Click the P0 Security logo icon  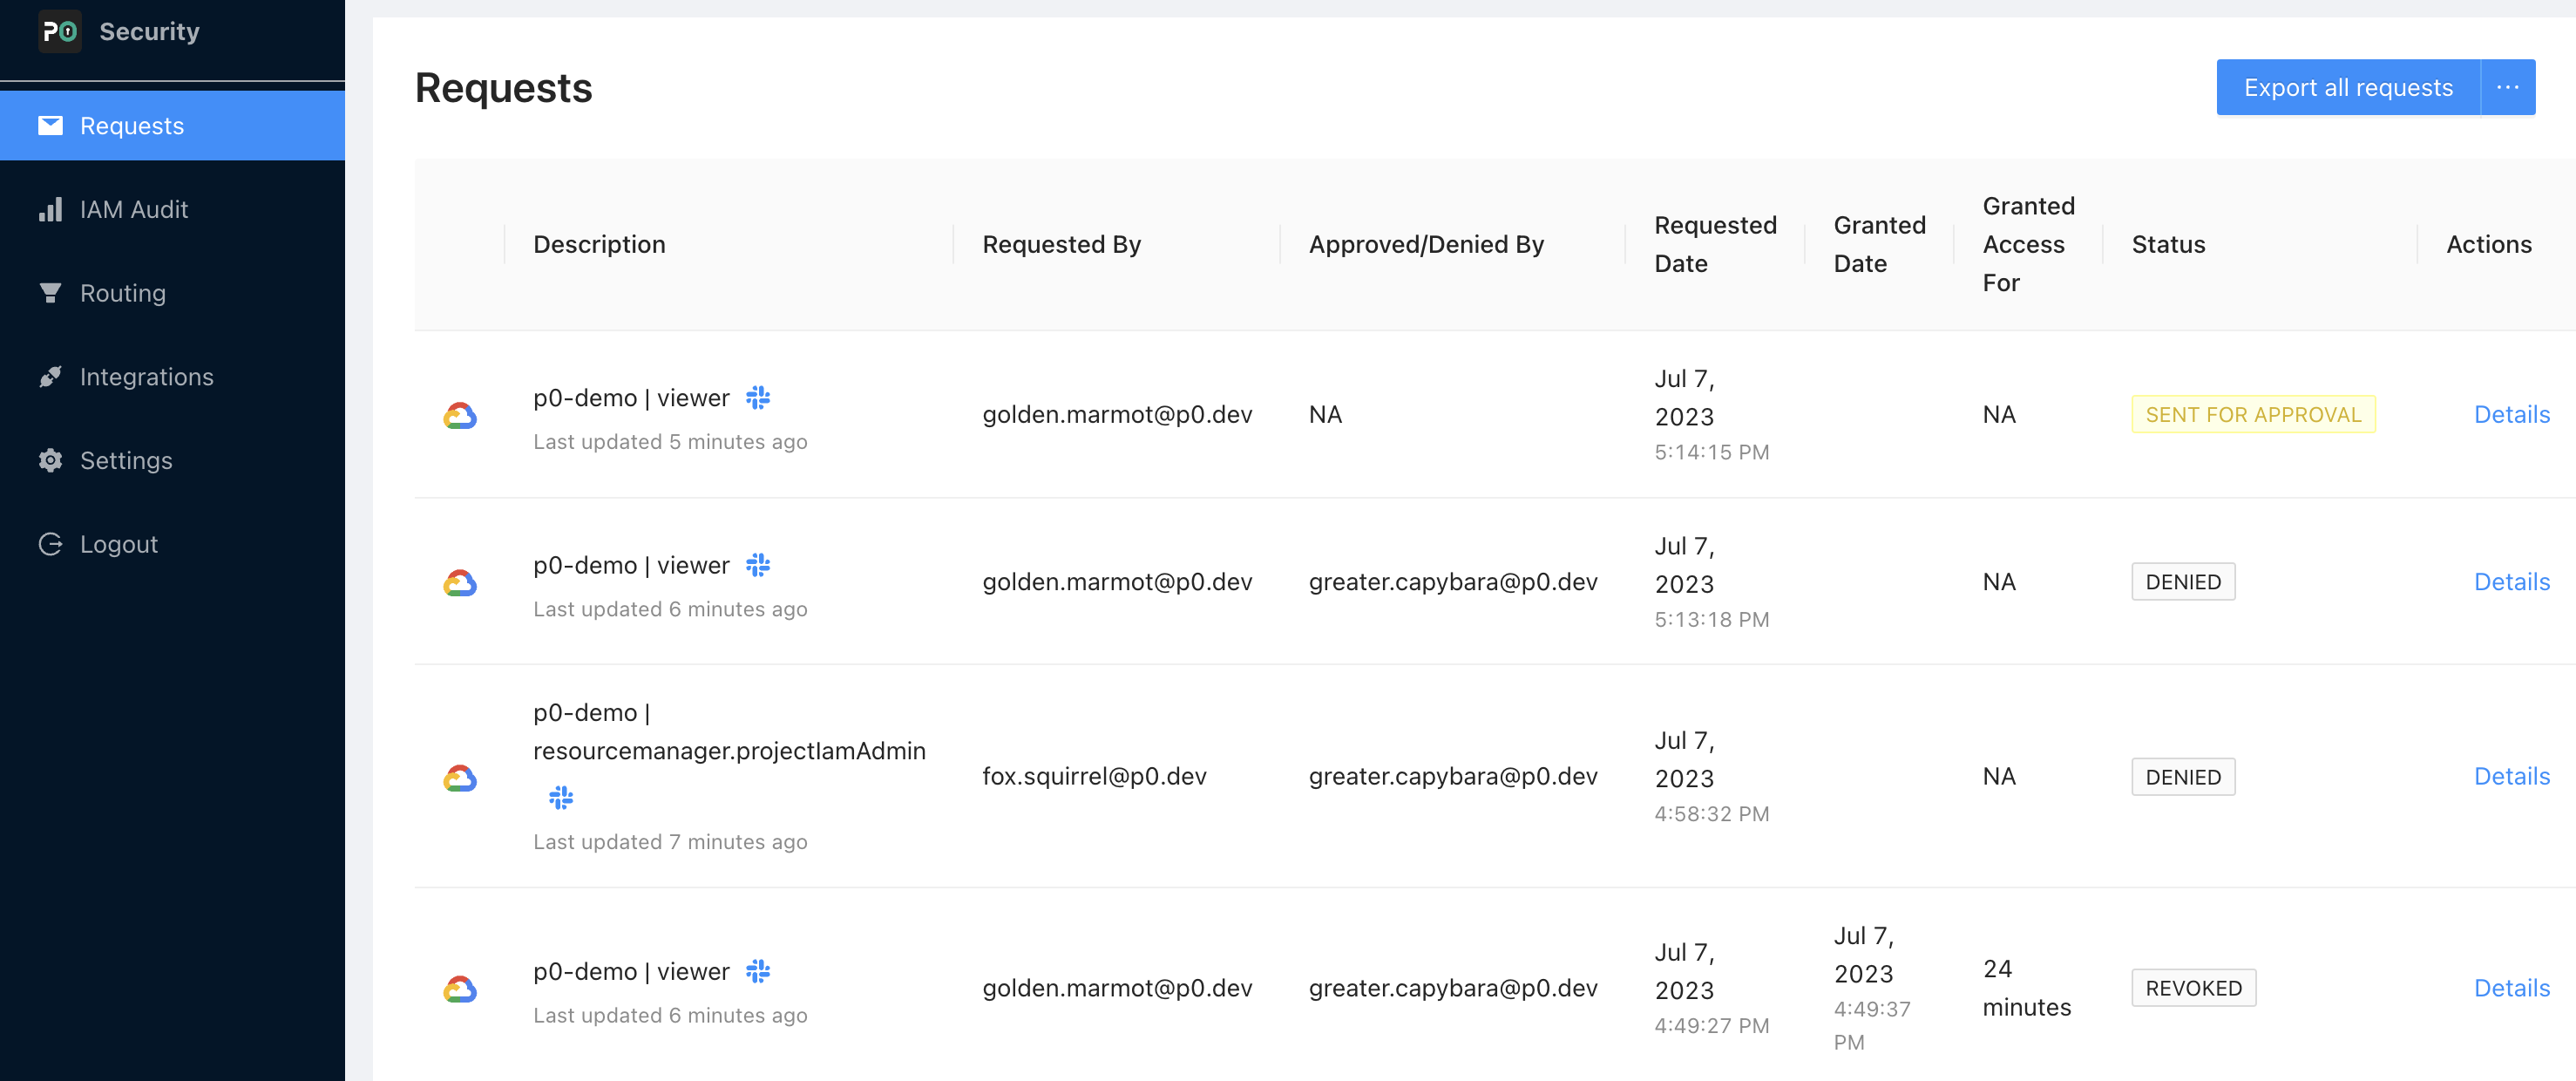(x=59, y=31)
